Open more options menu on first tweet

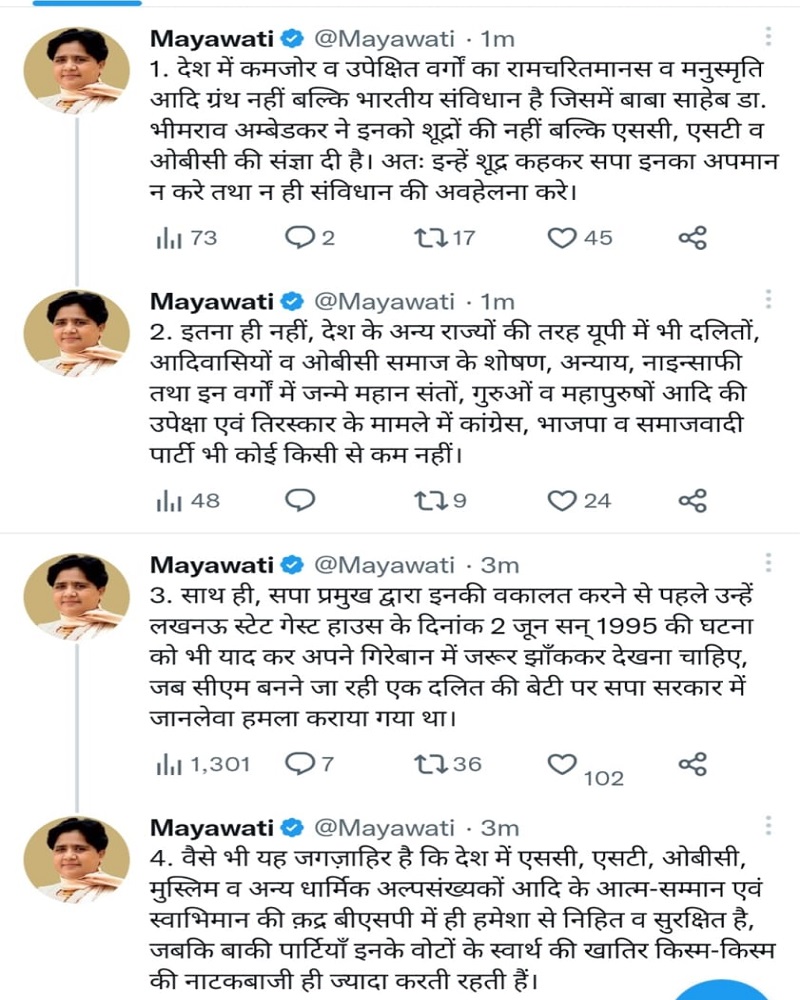[768, 38]
